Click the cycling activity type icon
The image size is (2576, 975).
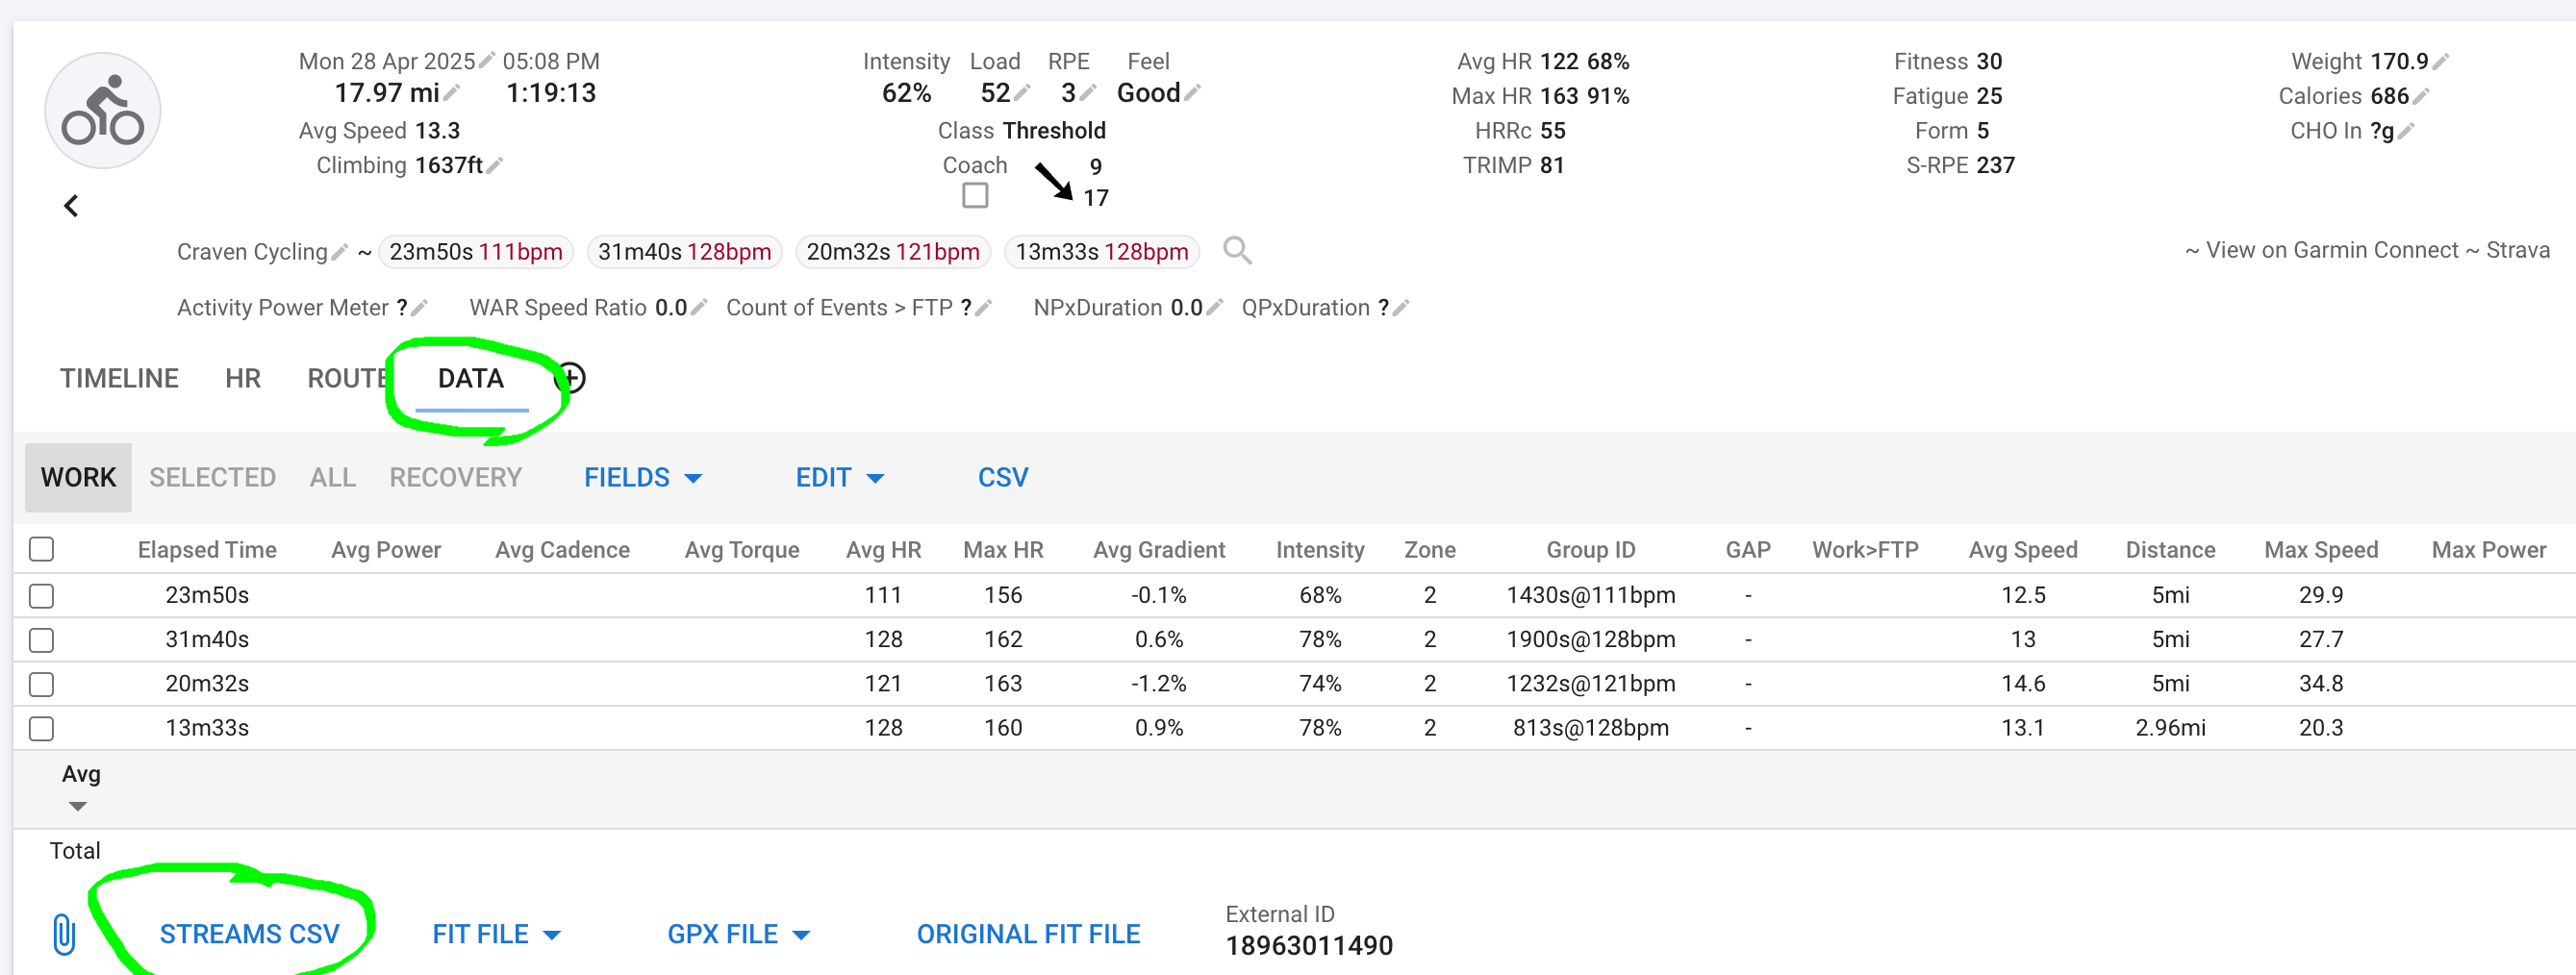pyautogui.click(x=102, y=111)
